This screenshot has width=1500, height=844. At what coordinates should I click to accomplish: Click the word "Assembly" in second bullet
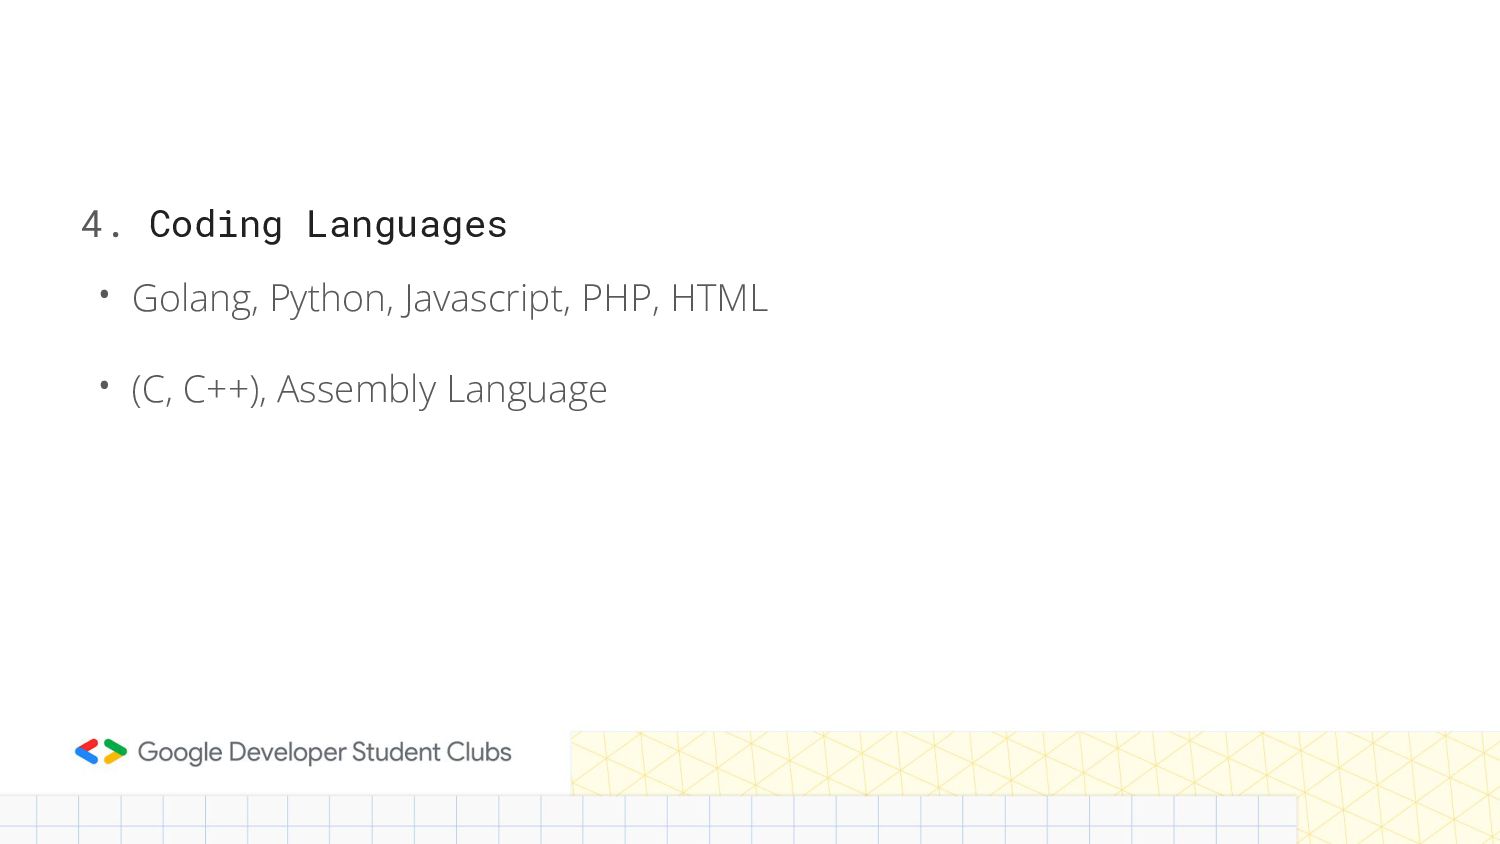pos(356,390)
